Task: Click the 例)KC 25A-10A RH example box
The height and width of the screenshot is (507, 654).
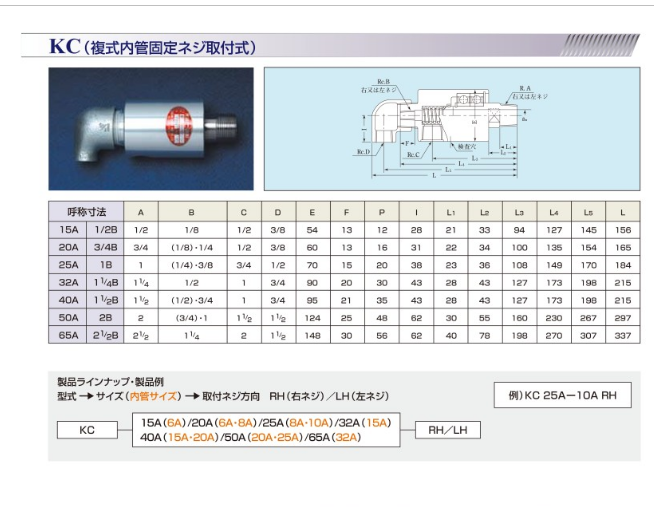Action: (563, 395)
